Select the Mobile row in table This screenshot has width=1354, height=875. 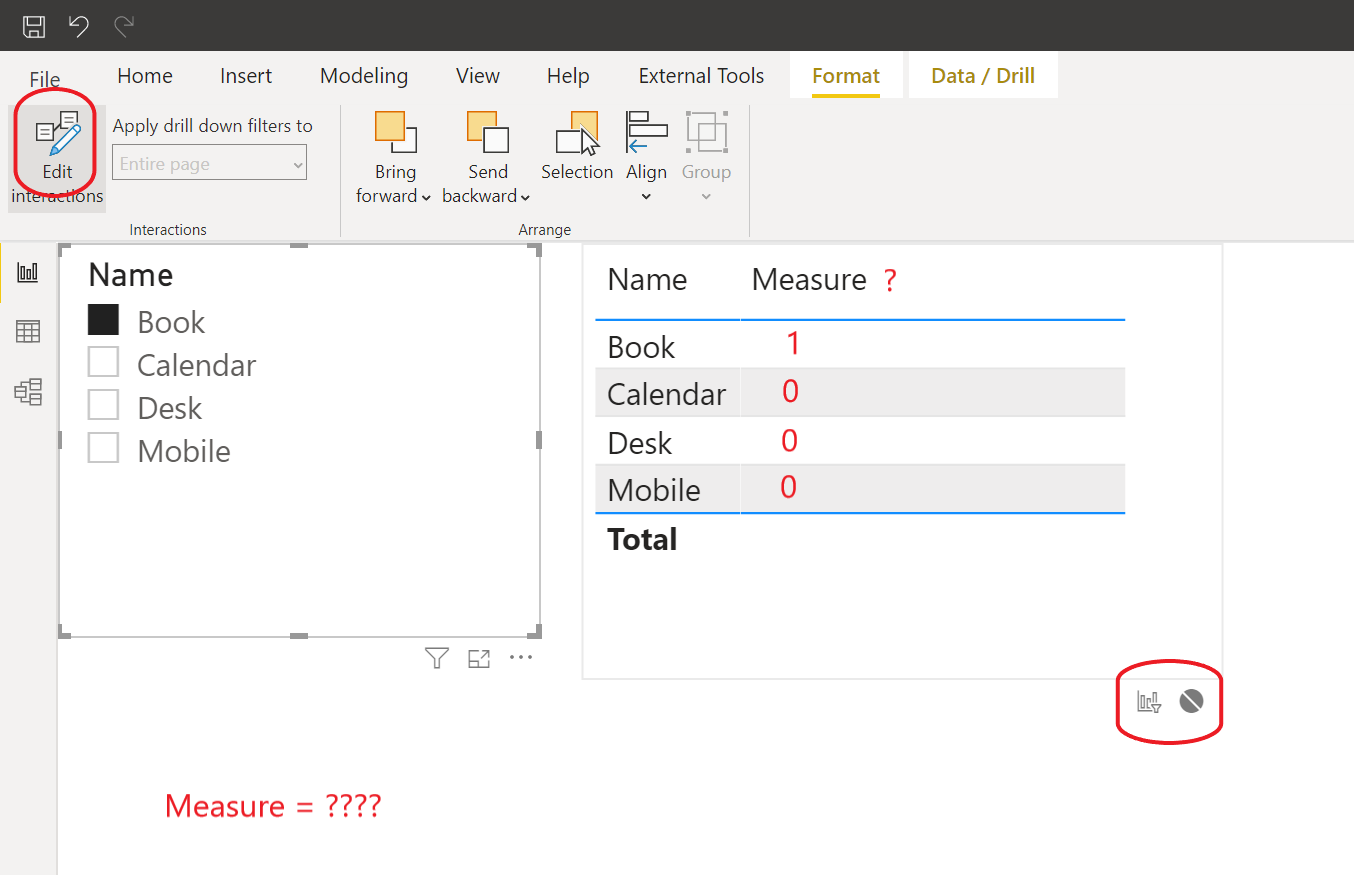[860, 489]
